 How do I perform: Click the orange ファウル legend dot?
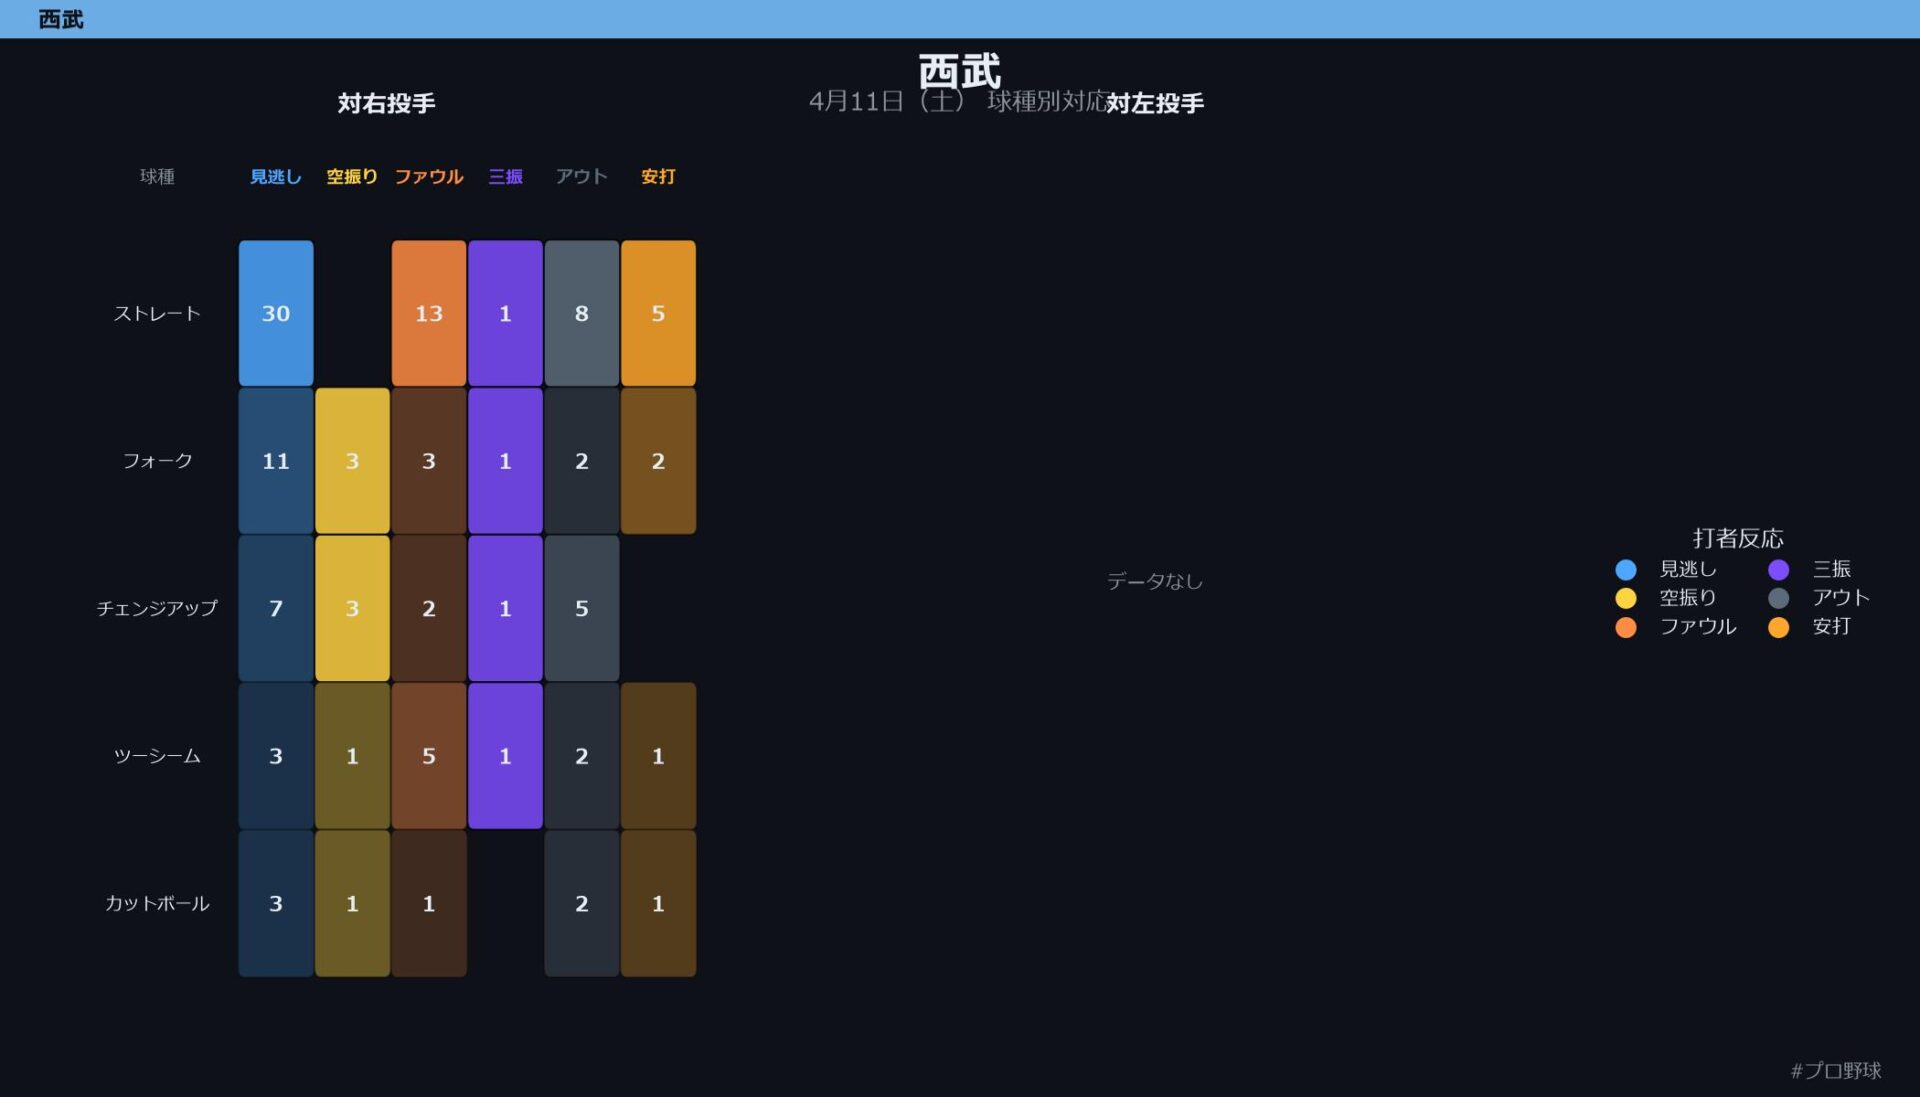(1626, 627)
